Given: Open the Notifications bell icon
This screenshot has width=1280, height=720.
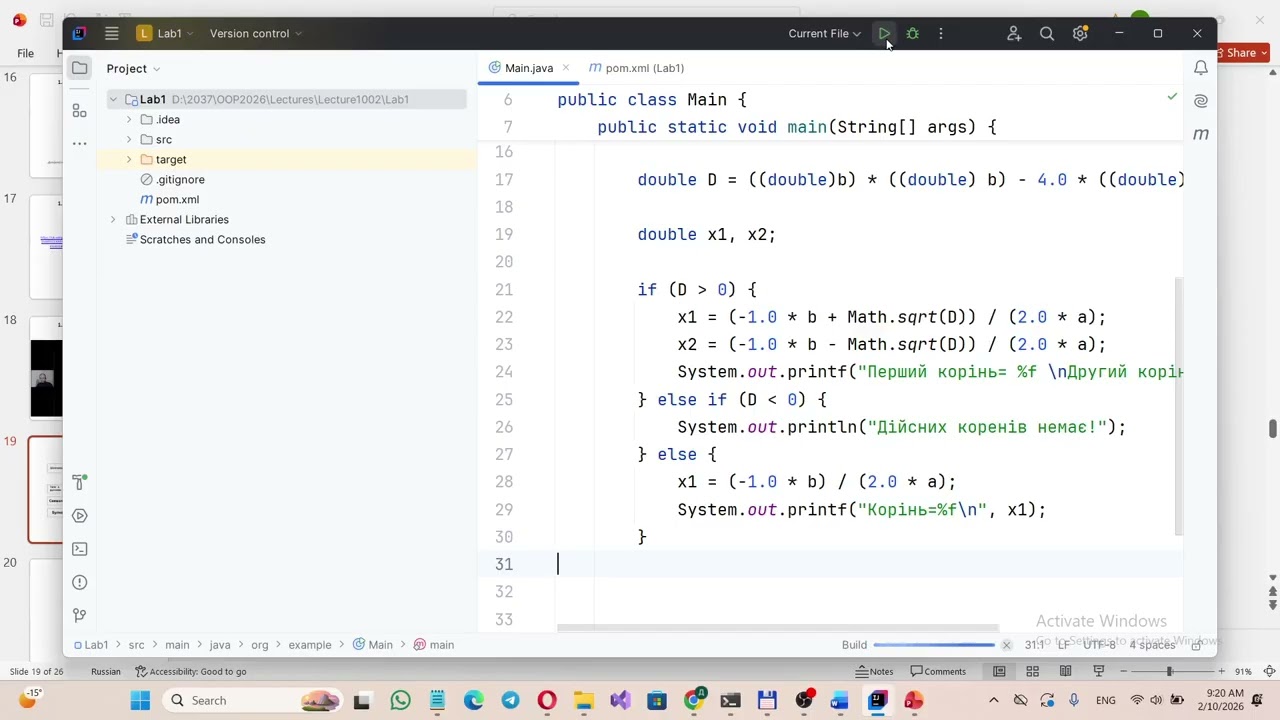Looking at the screenshot, I should click(x=1201, y=68).
